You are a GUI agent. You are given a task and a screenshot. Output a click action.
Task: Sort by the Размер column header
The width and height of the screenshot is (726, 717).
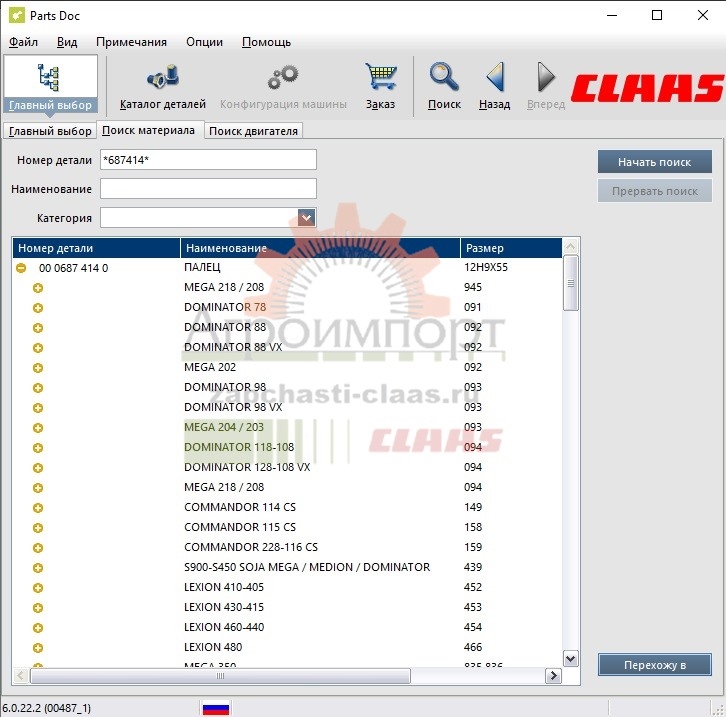[x=510, y=248]
